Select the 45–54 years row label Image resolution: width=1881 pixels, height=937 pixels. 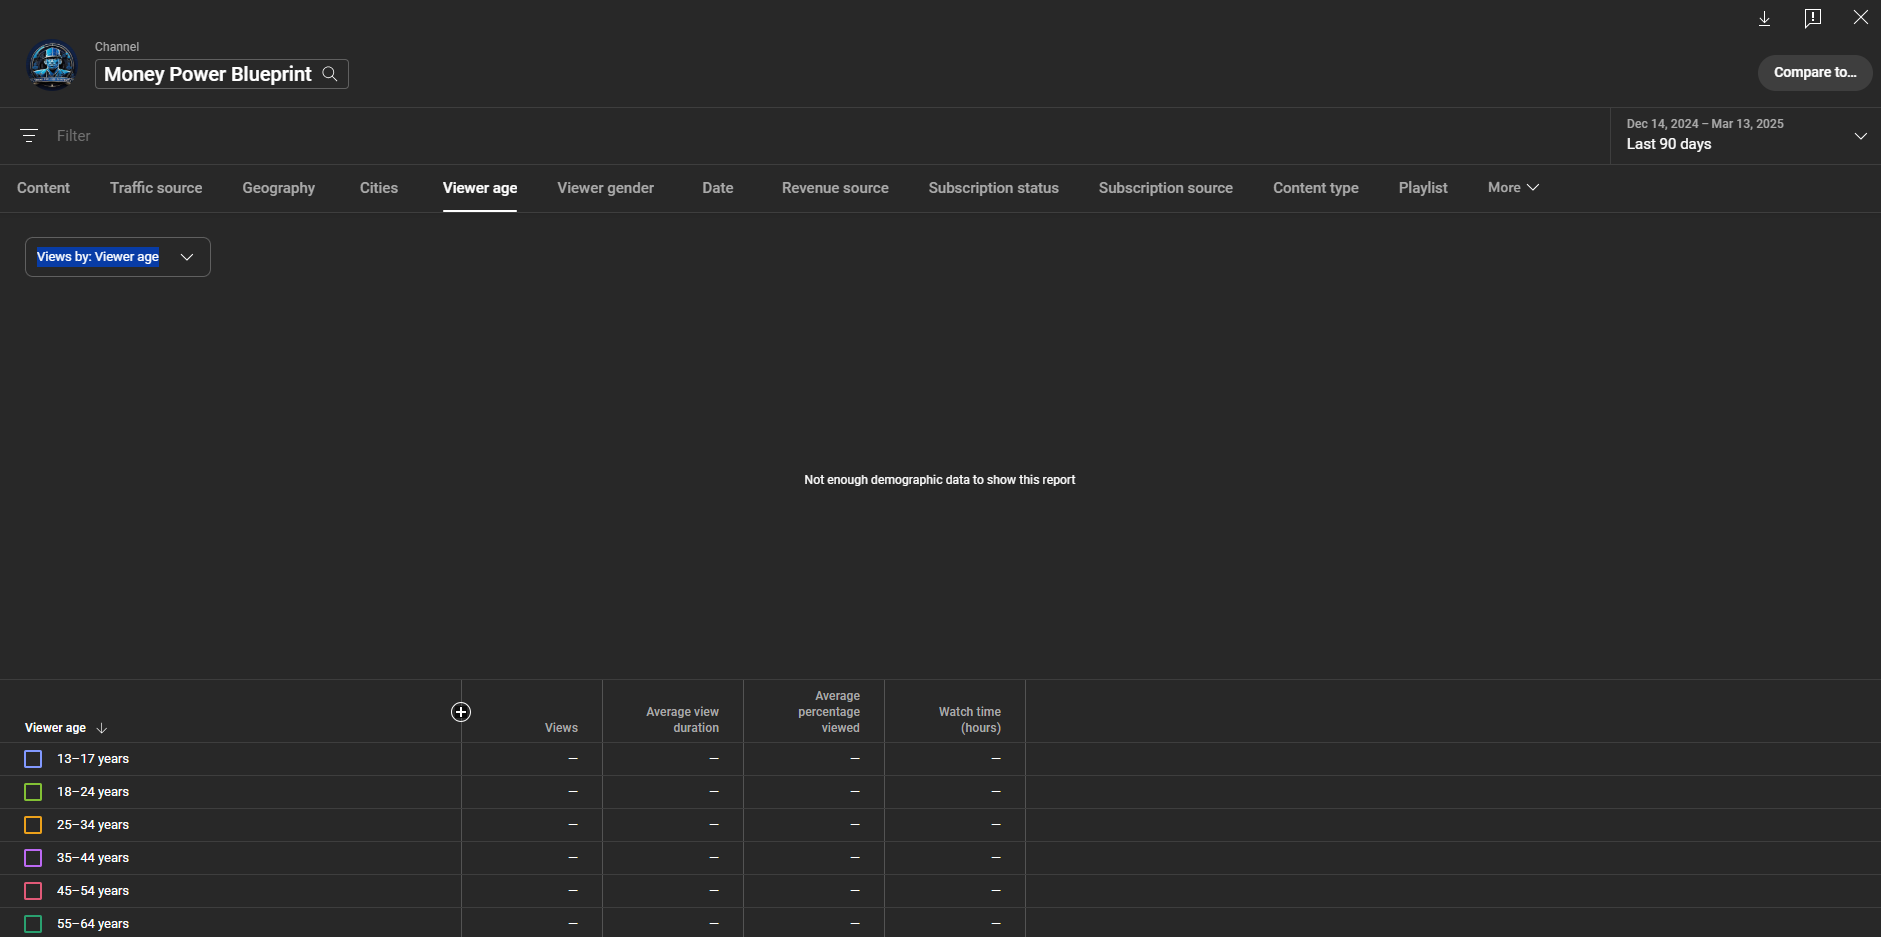tap(93, 891)
